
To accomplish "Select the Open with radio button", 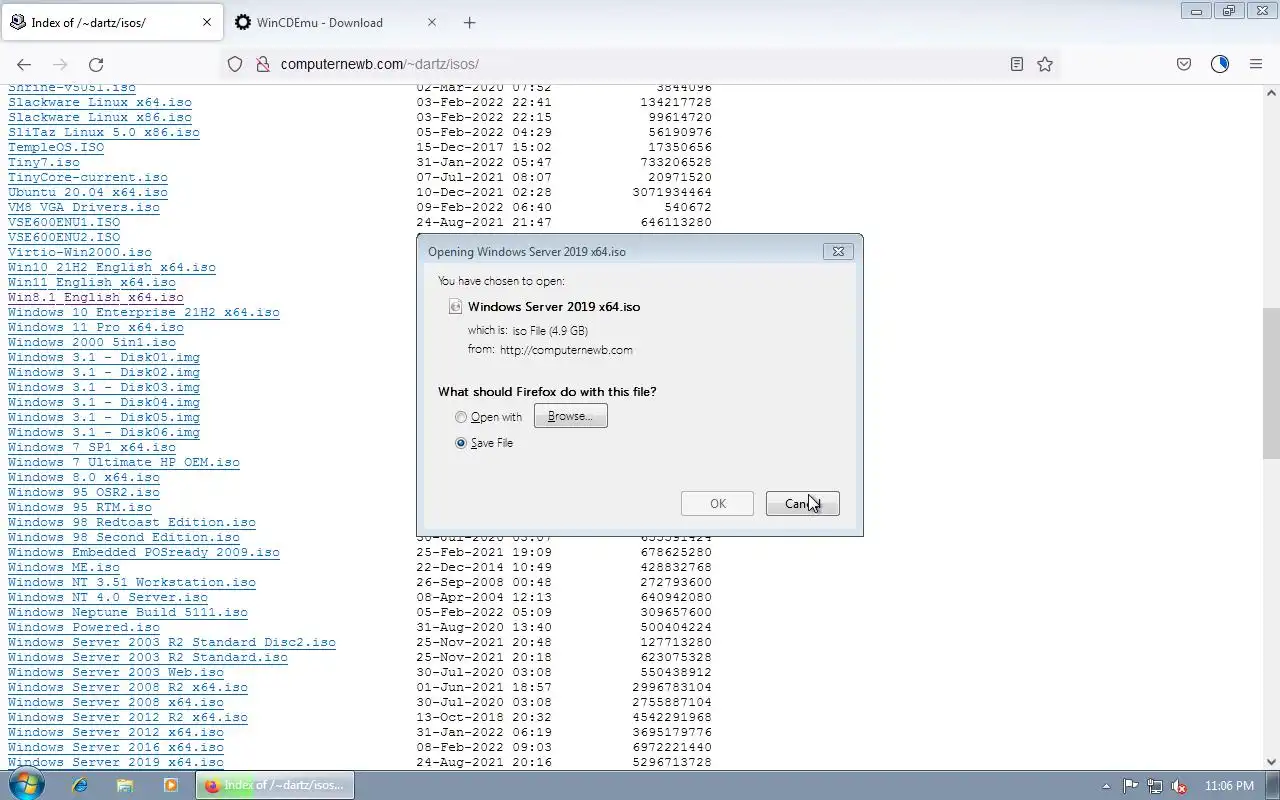I will (461, 417).
